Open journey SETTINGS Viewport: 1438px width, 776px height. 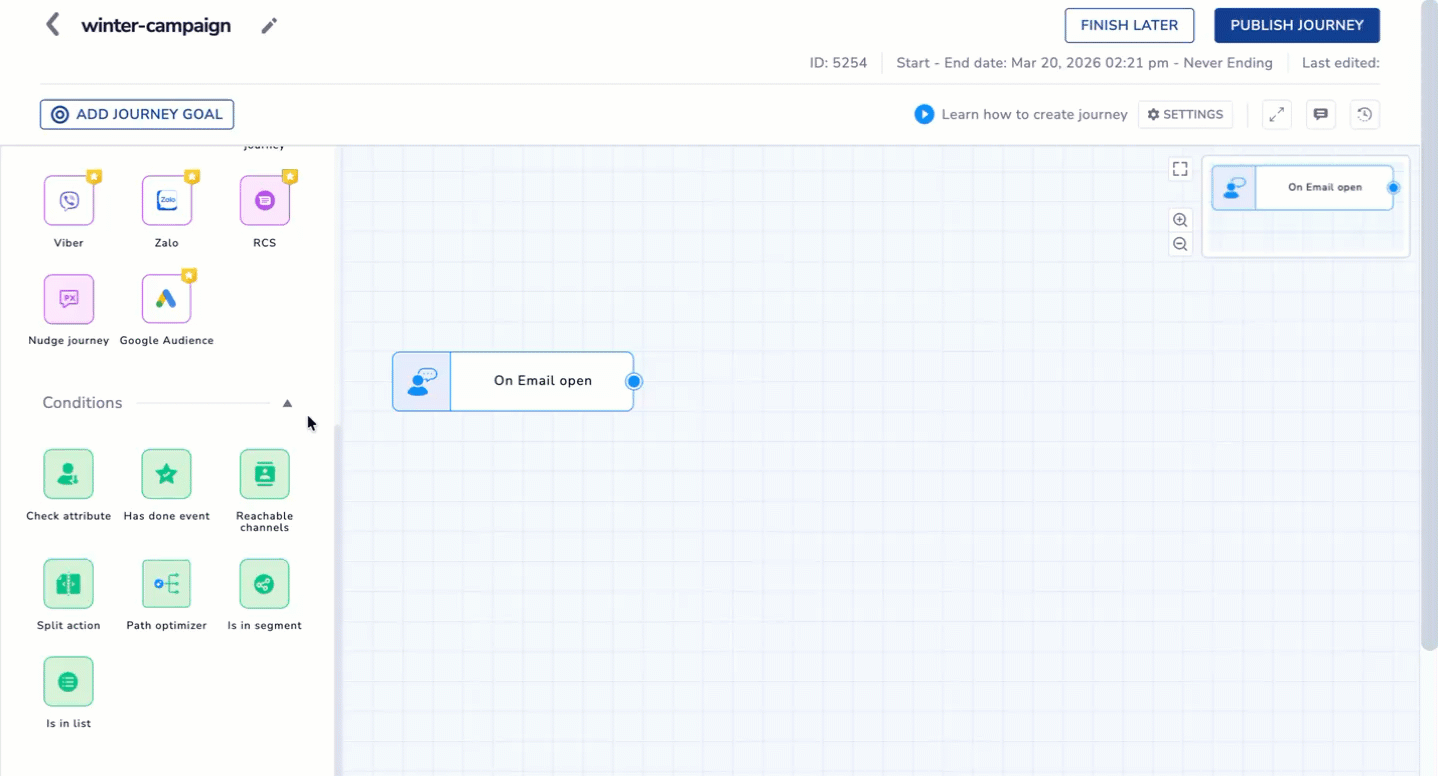(x=1185, y=114)
